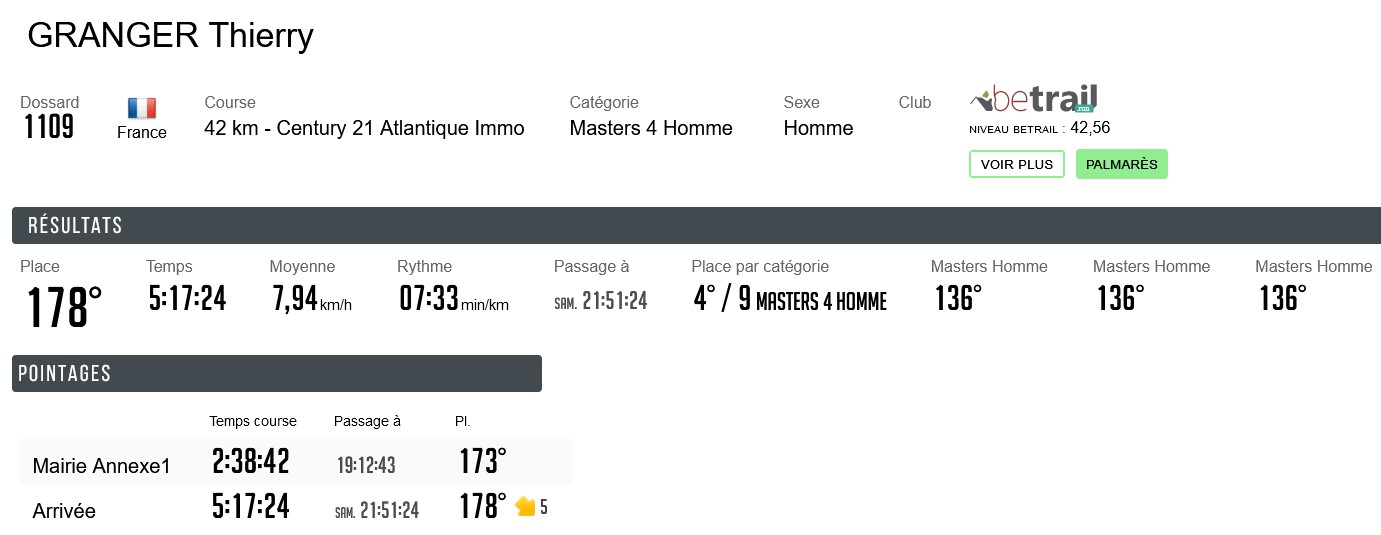This screenshot has height=535, width=1381.
Task: Select the Arrivée checkpoint label
Action: pos(64,511)
